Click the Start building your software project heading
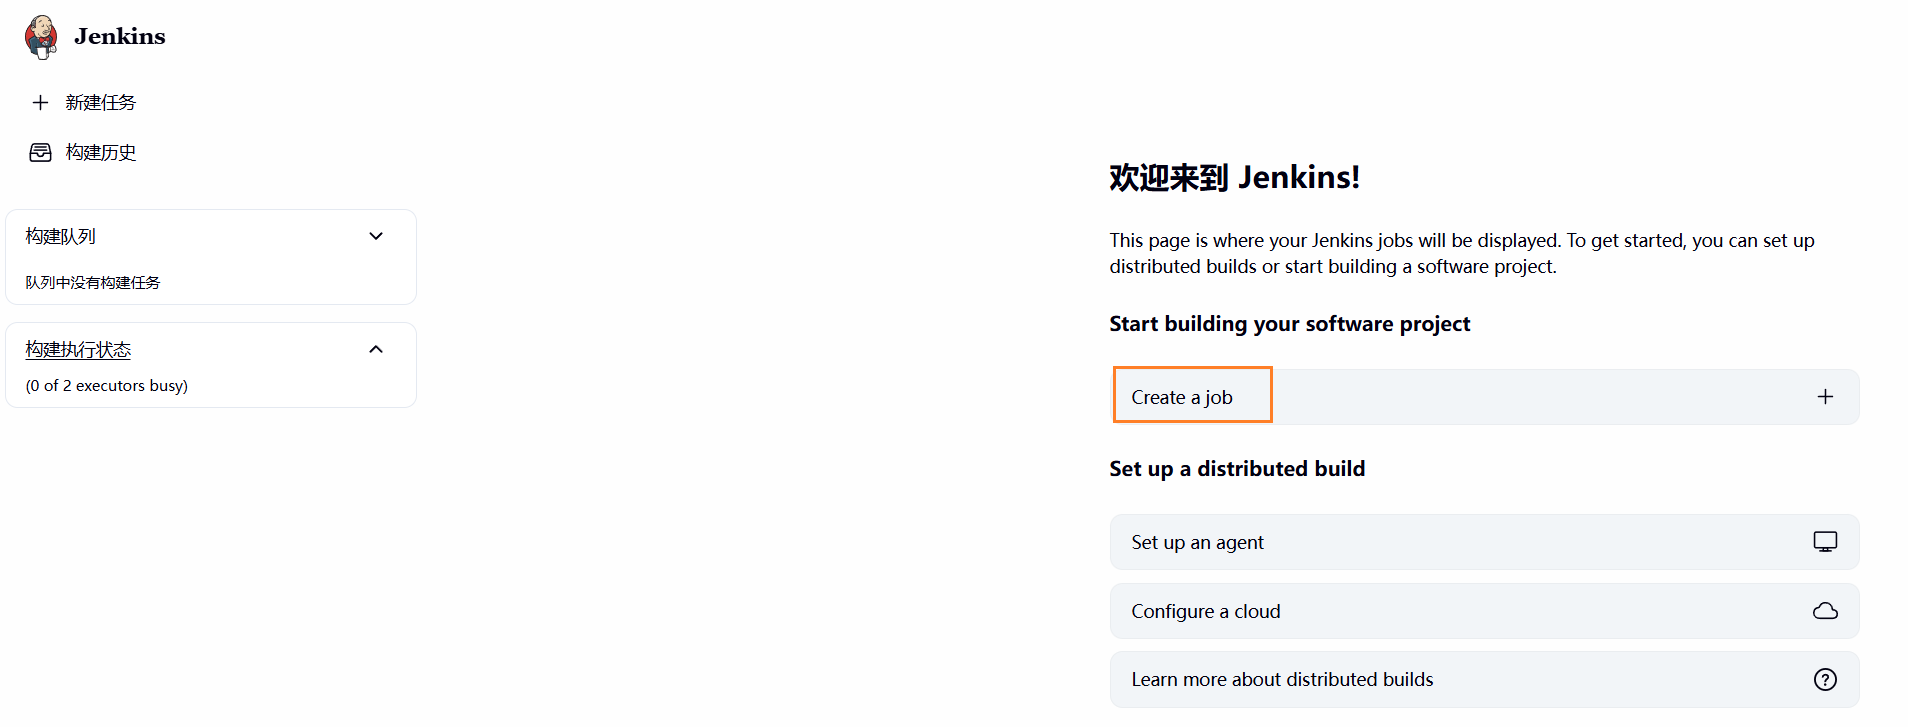The image size is (1908, 727). 1289,324
